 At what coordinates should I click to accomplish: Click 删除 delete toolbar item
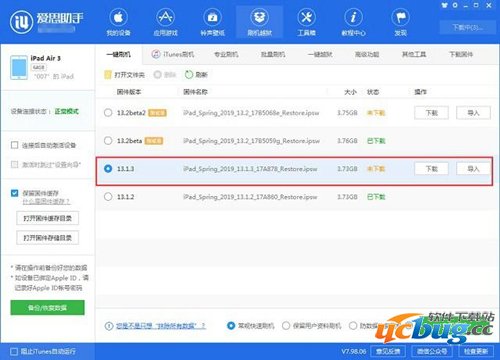click(165, 75)
